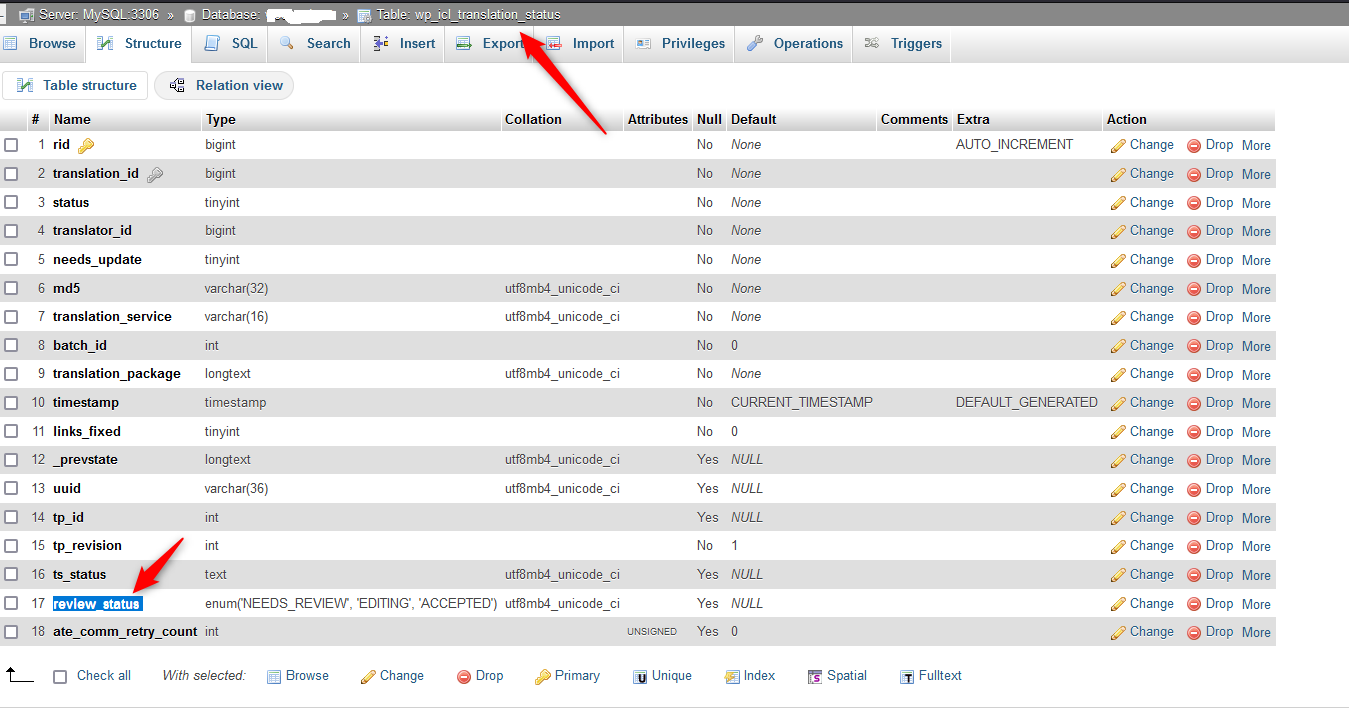Viewport: 1349px width, 727px height.
Task: Select the review_status column name
Action: (97, 604)
